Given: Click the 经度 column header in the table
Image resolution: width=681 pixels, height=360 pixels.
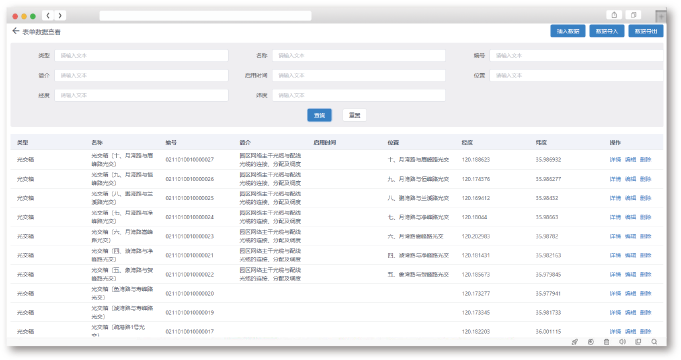Looking at the screenshot, I should 467,142.
